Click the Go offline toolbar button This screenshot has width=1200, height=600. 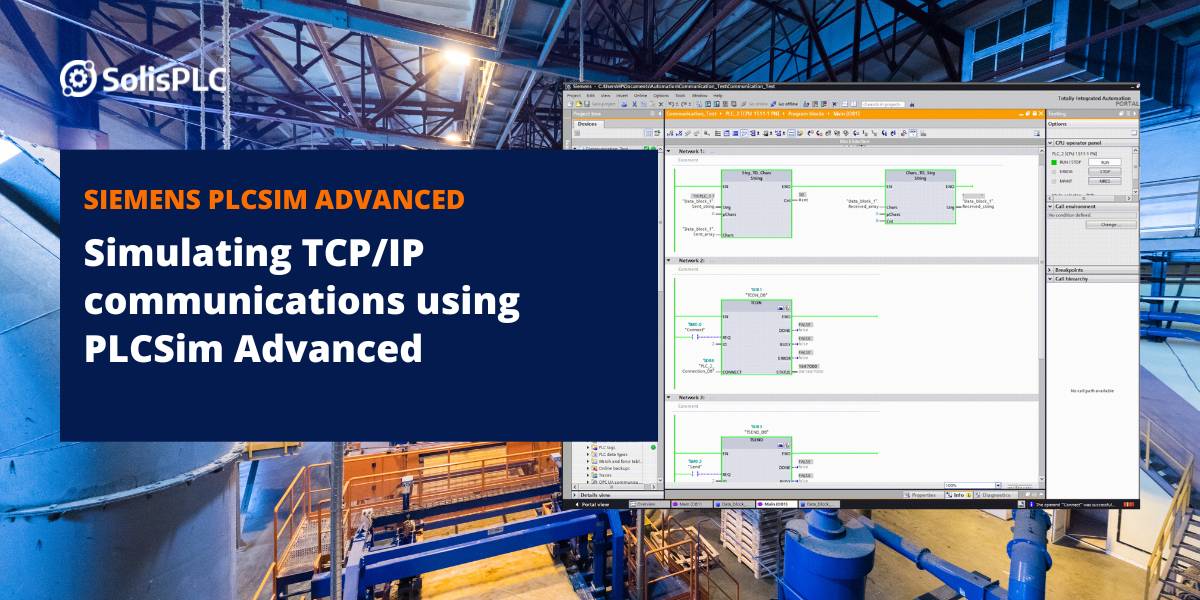coord(783,104)
